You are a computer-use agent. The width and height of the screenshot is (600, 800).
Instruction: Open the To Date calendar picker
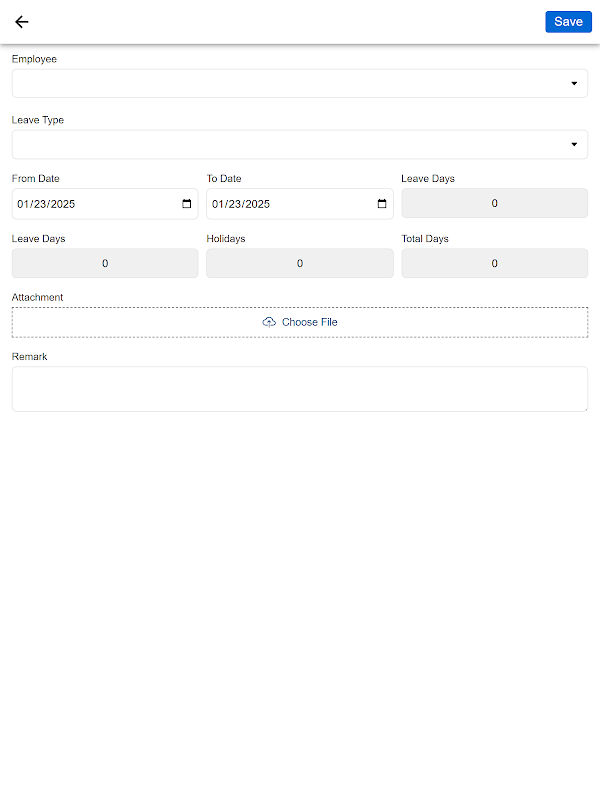[382, 204]
